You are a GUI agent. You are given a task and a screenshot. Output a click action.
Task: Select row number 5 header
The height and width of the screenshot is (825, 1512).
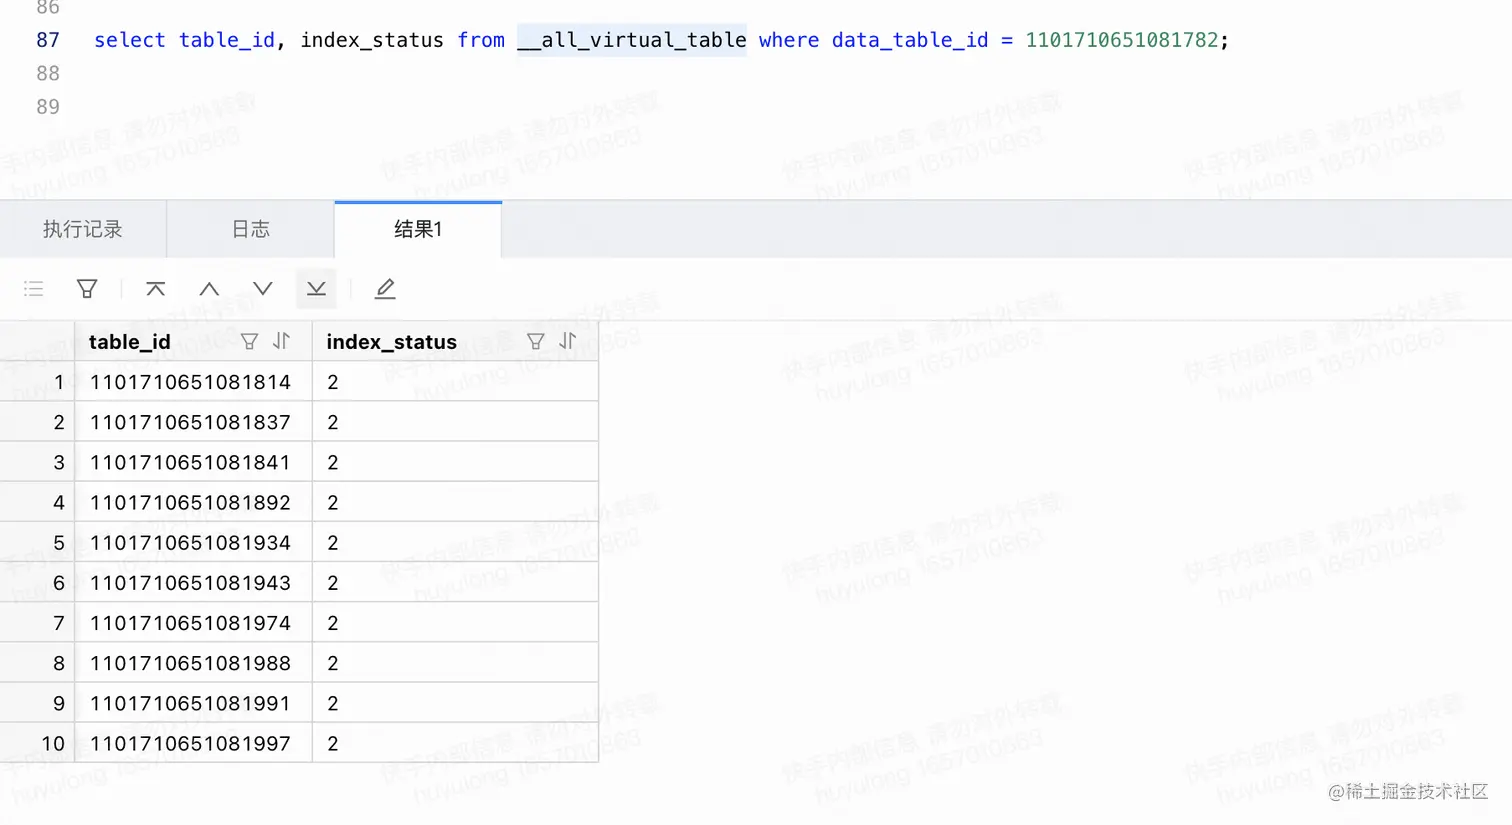[x=37, y=542]
